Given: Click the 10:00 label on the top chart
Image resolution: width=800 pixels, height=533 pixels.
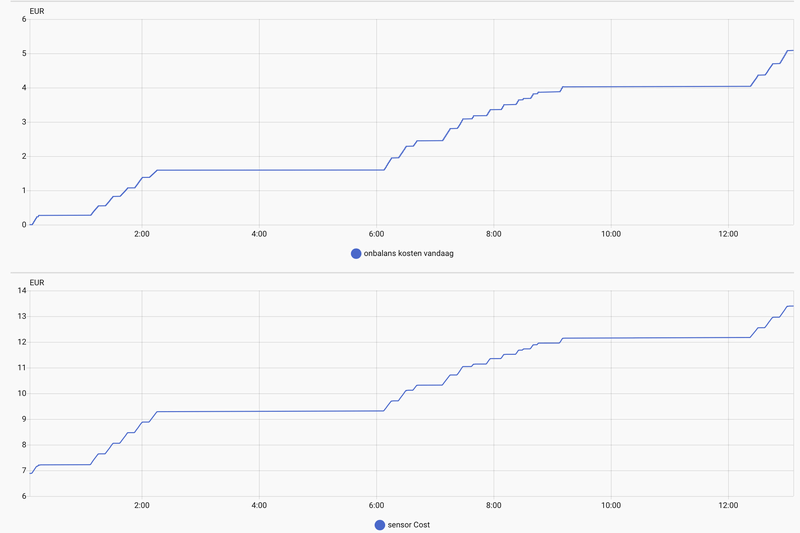Looking at the screenshot, I should pyautogui.click(x=611, y=234).
